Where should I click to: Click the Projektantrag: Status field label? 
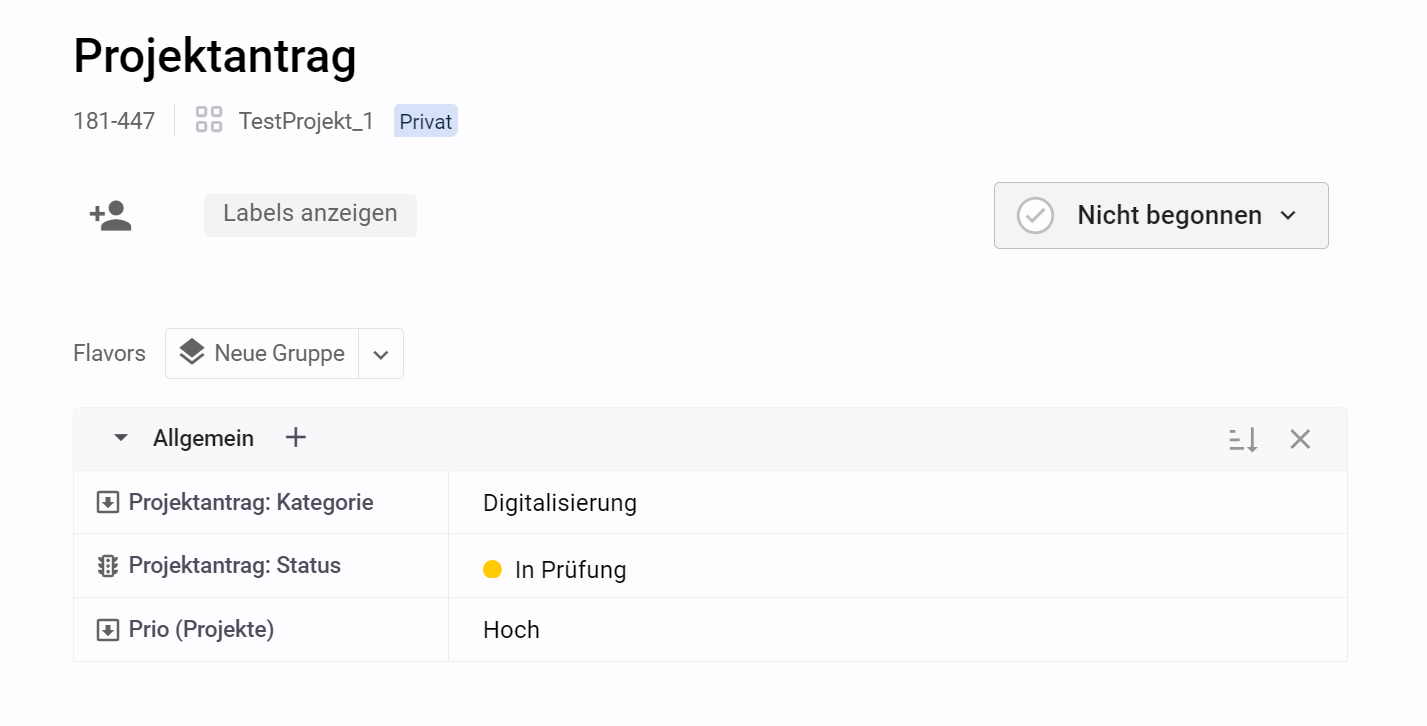(x=235, y=566)
